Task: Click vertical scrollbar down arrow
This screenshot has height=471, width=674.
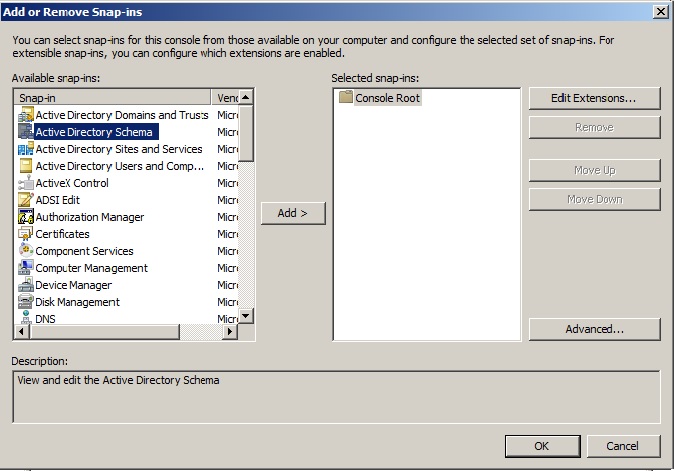Action: click(246, 316)
